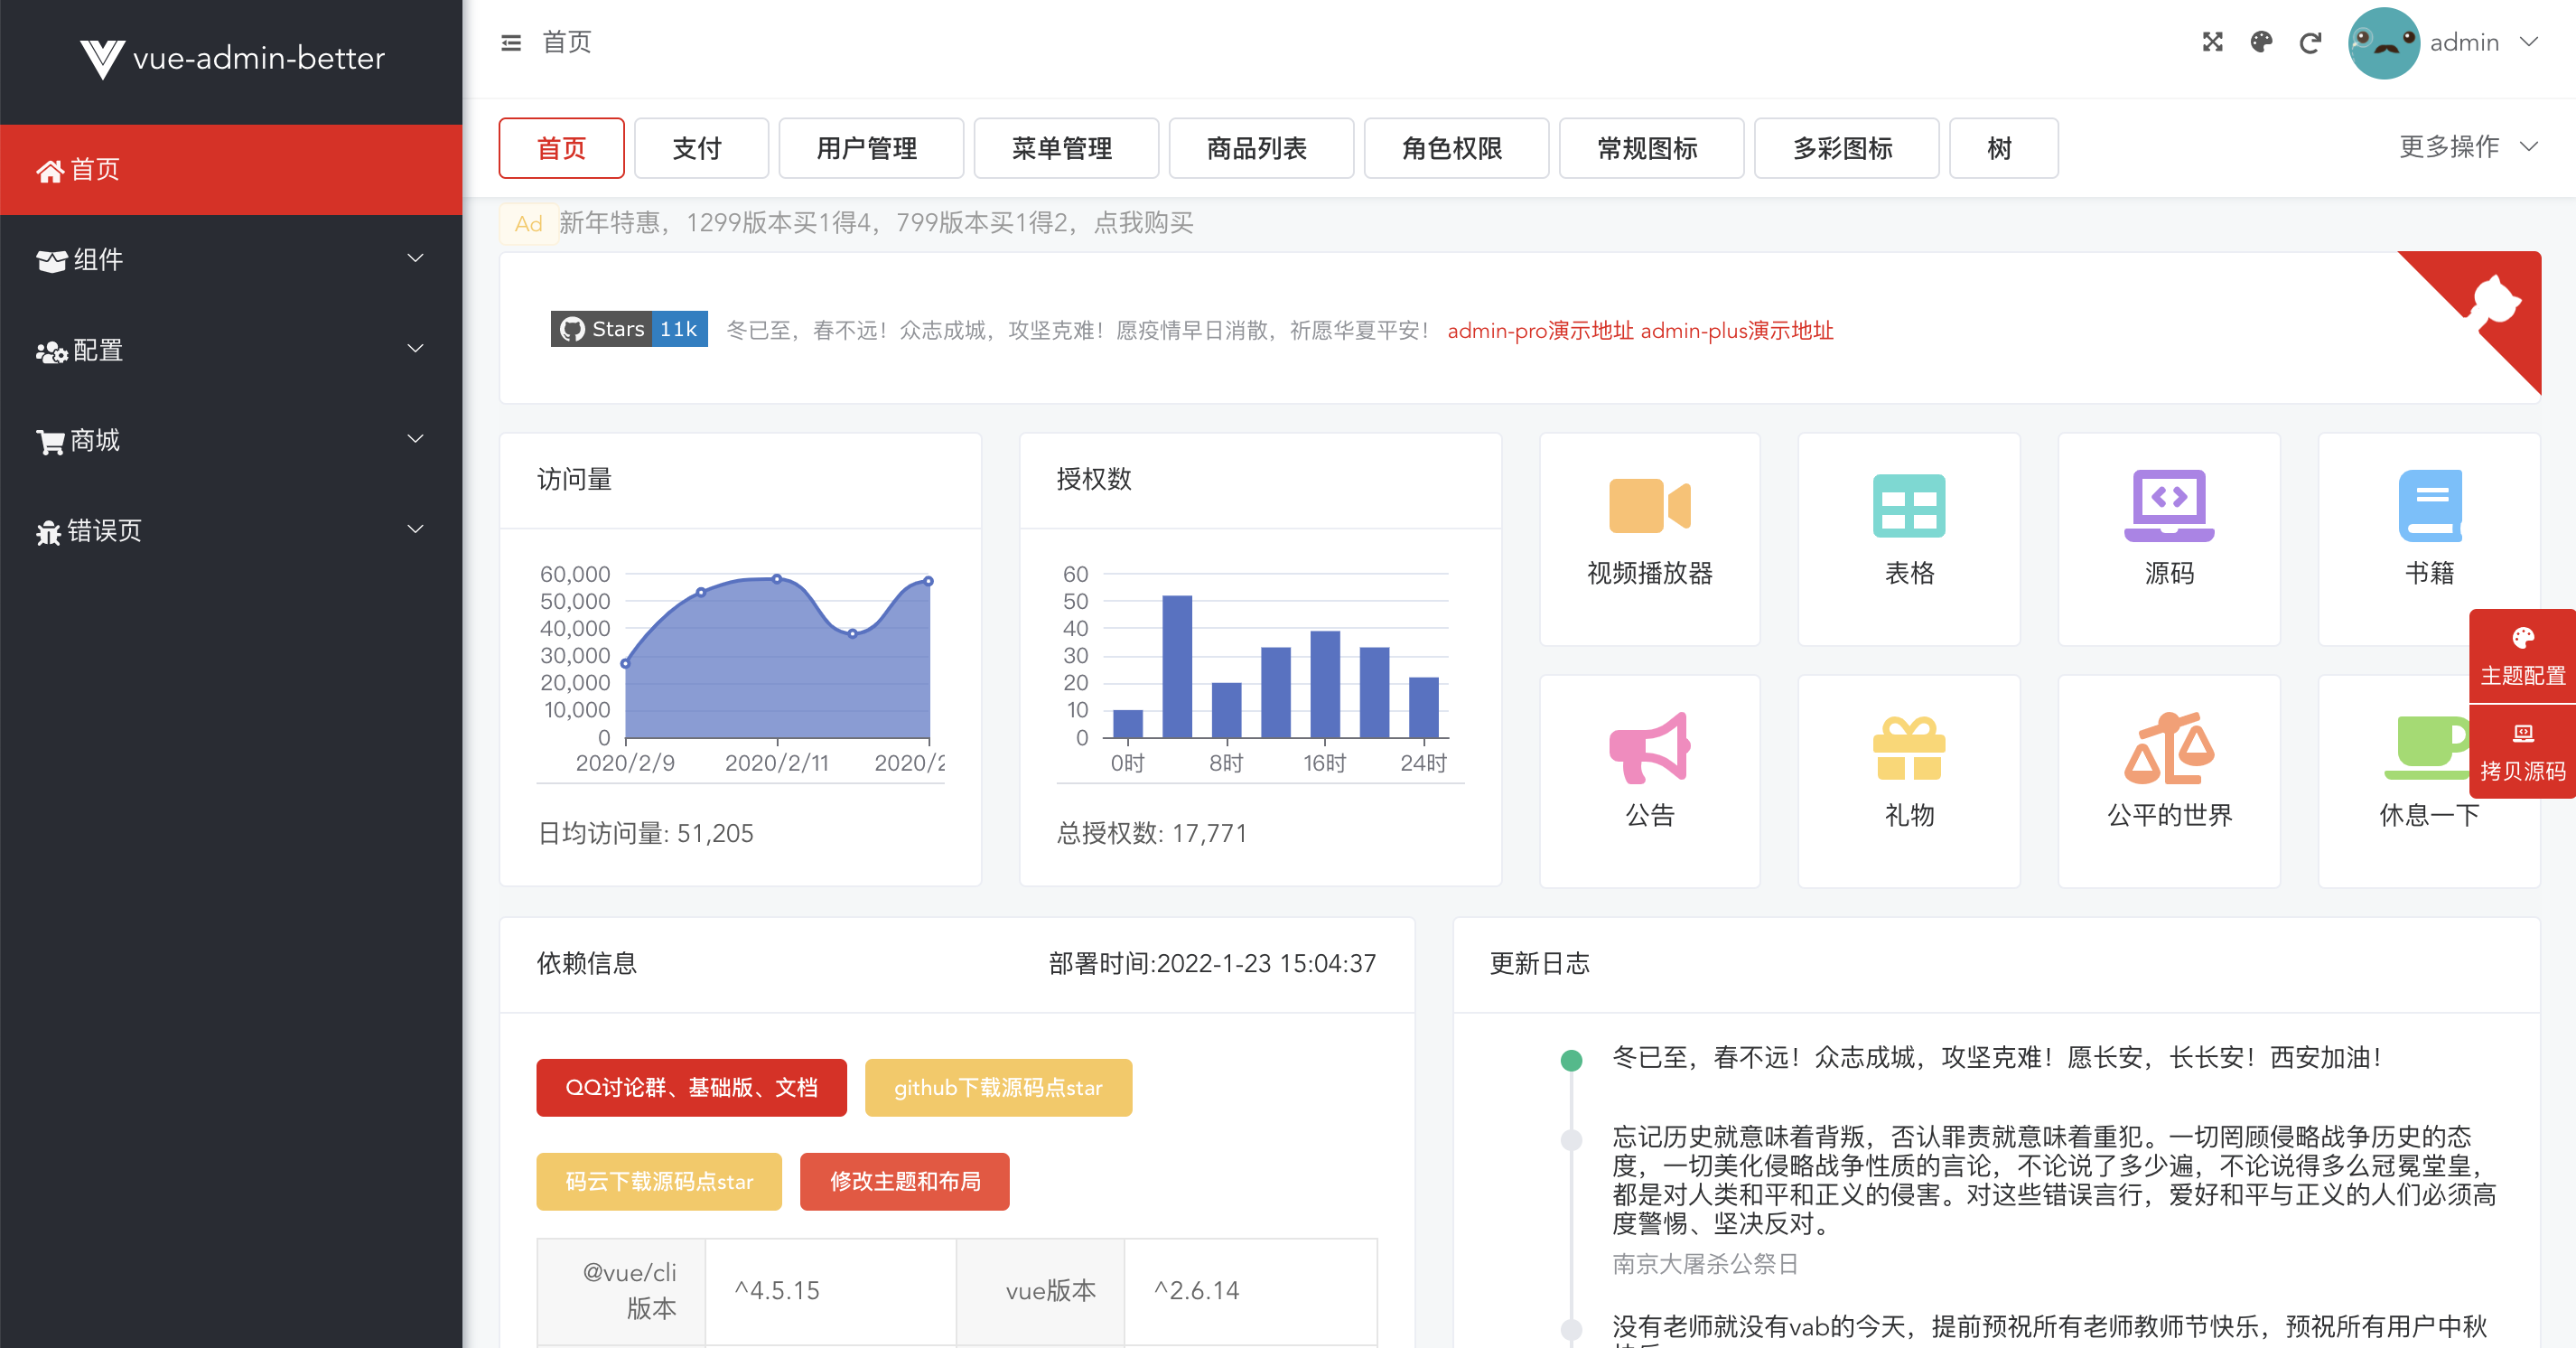
Task: Click the 50 bar in 授权数 chart
Action: click(1177, 666)
